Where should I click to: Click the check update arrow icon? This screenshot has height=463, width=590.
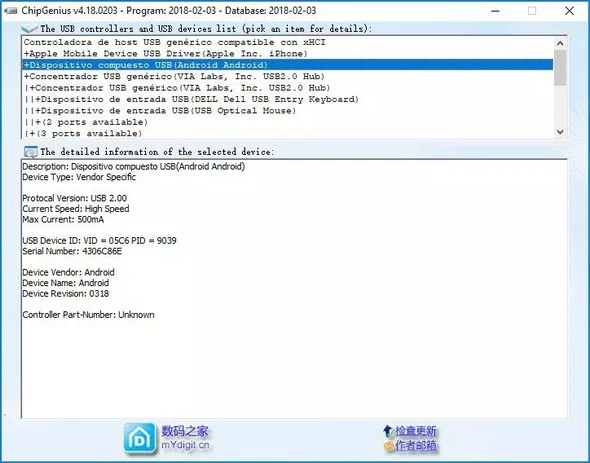coord(388,431)
